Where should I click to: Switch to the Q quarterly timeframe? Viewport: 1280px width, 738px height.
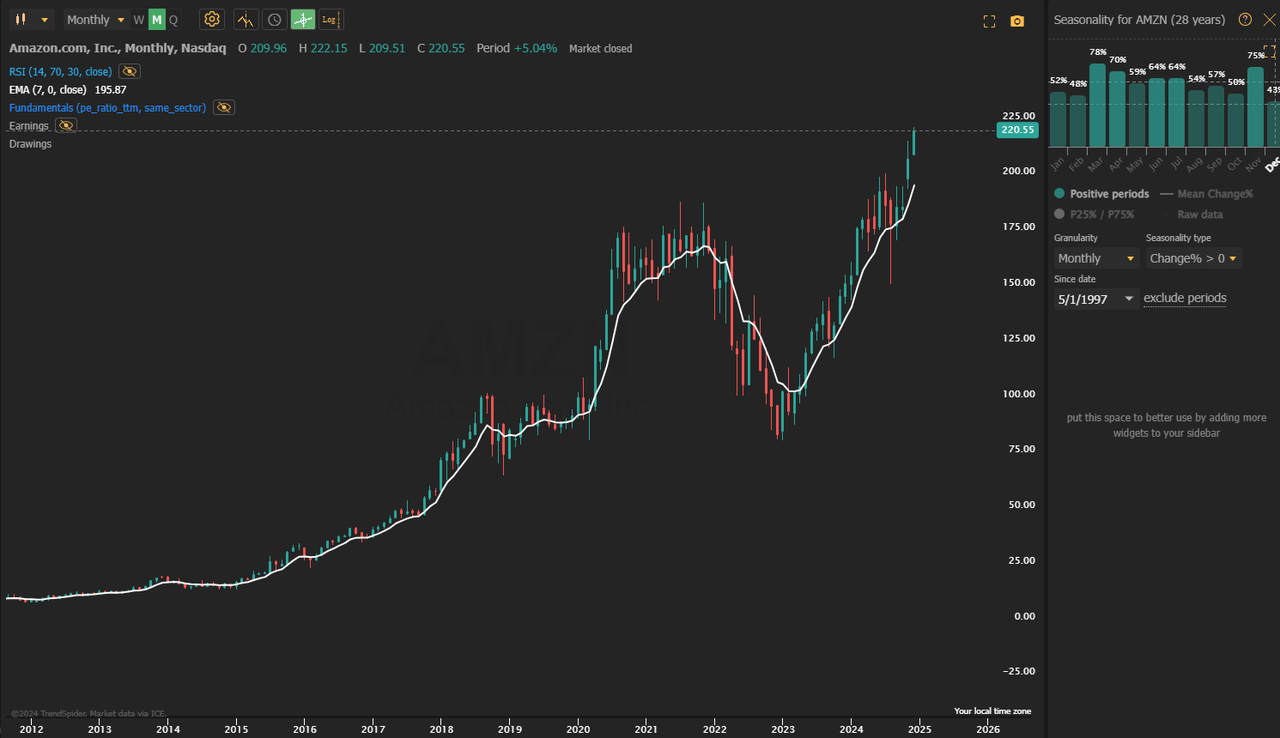click(x=173, y=20)
